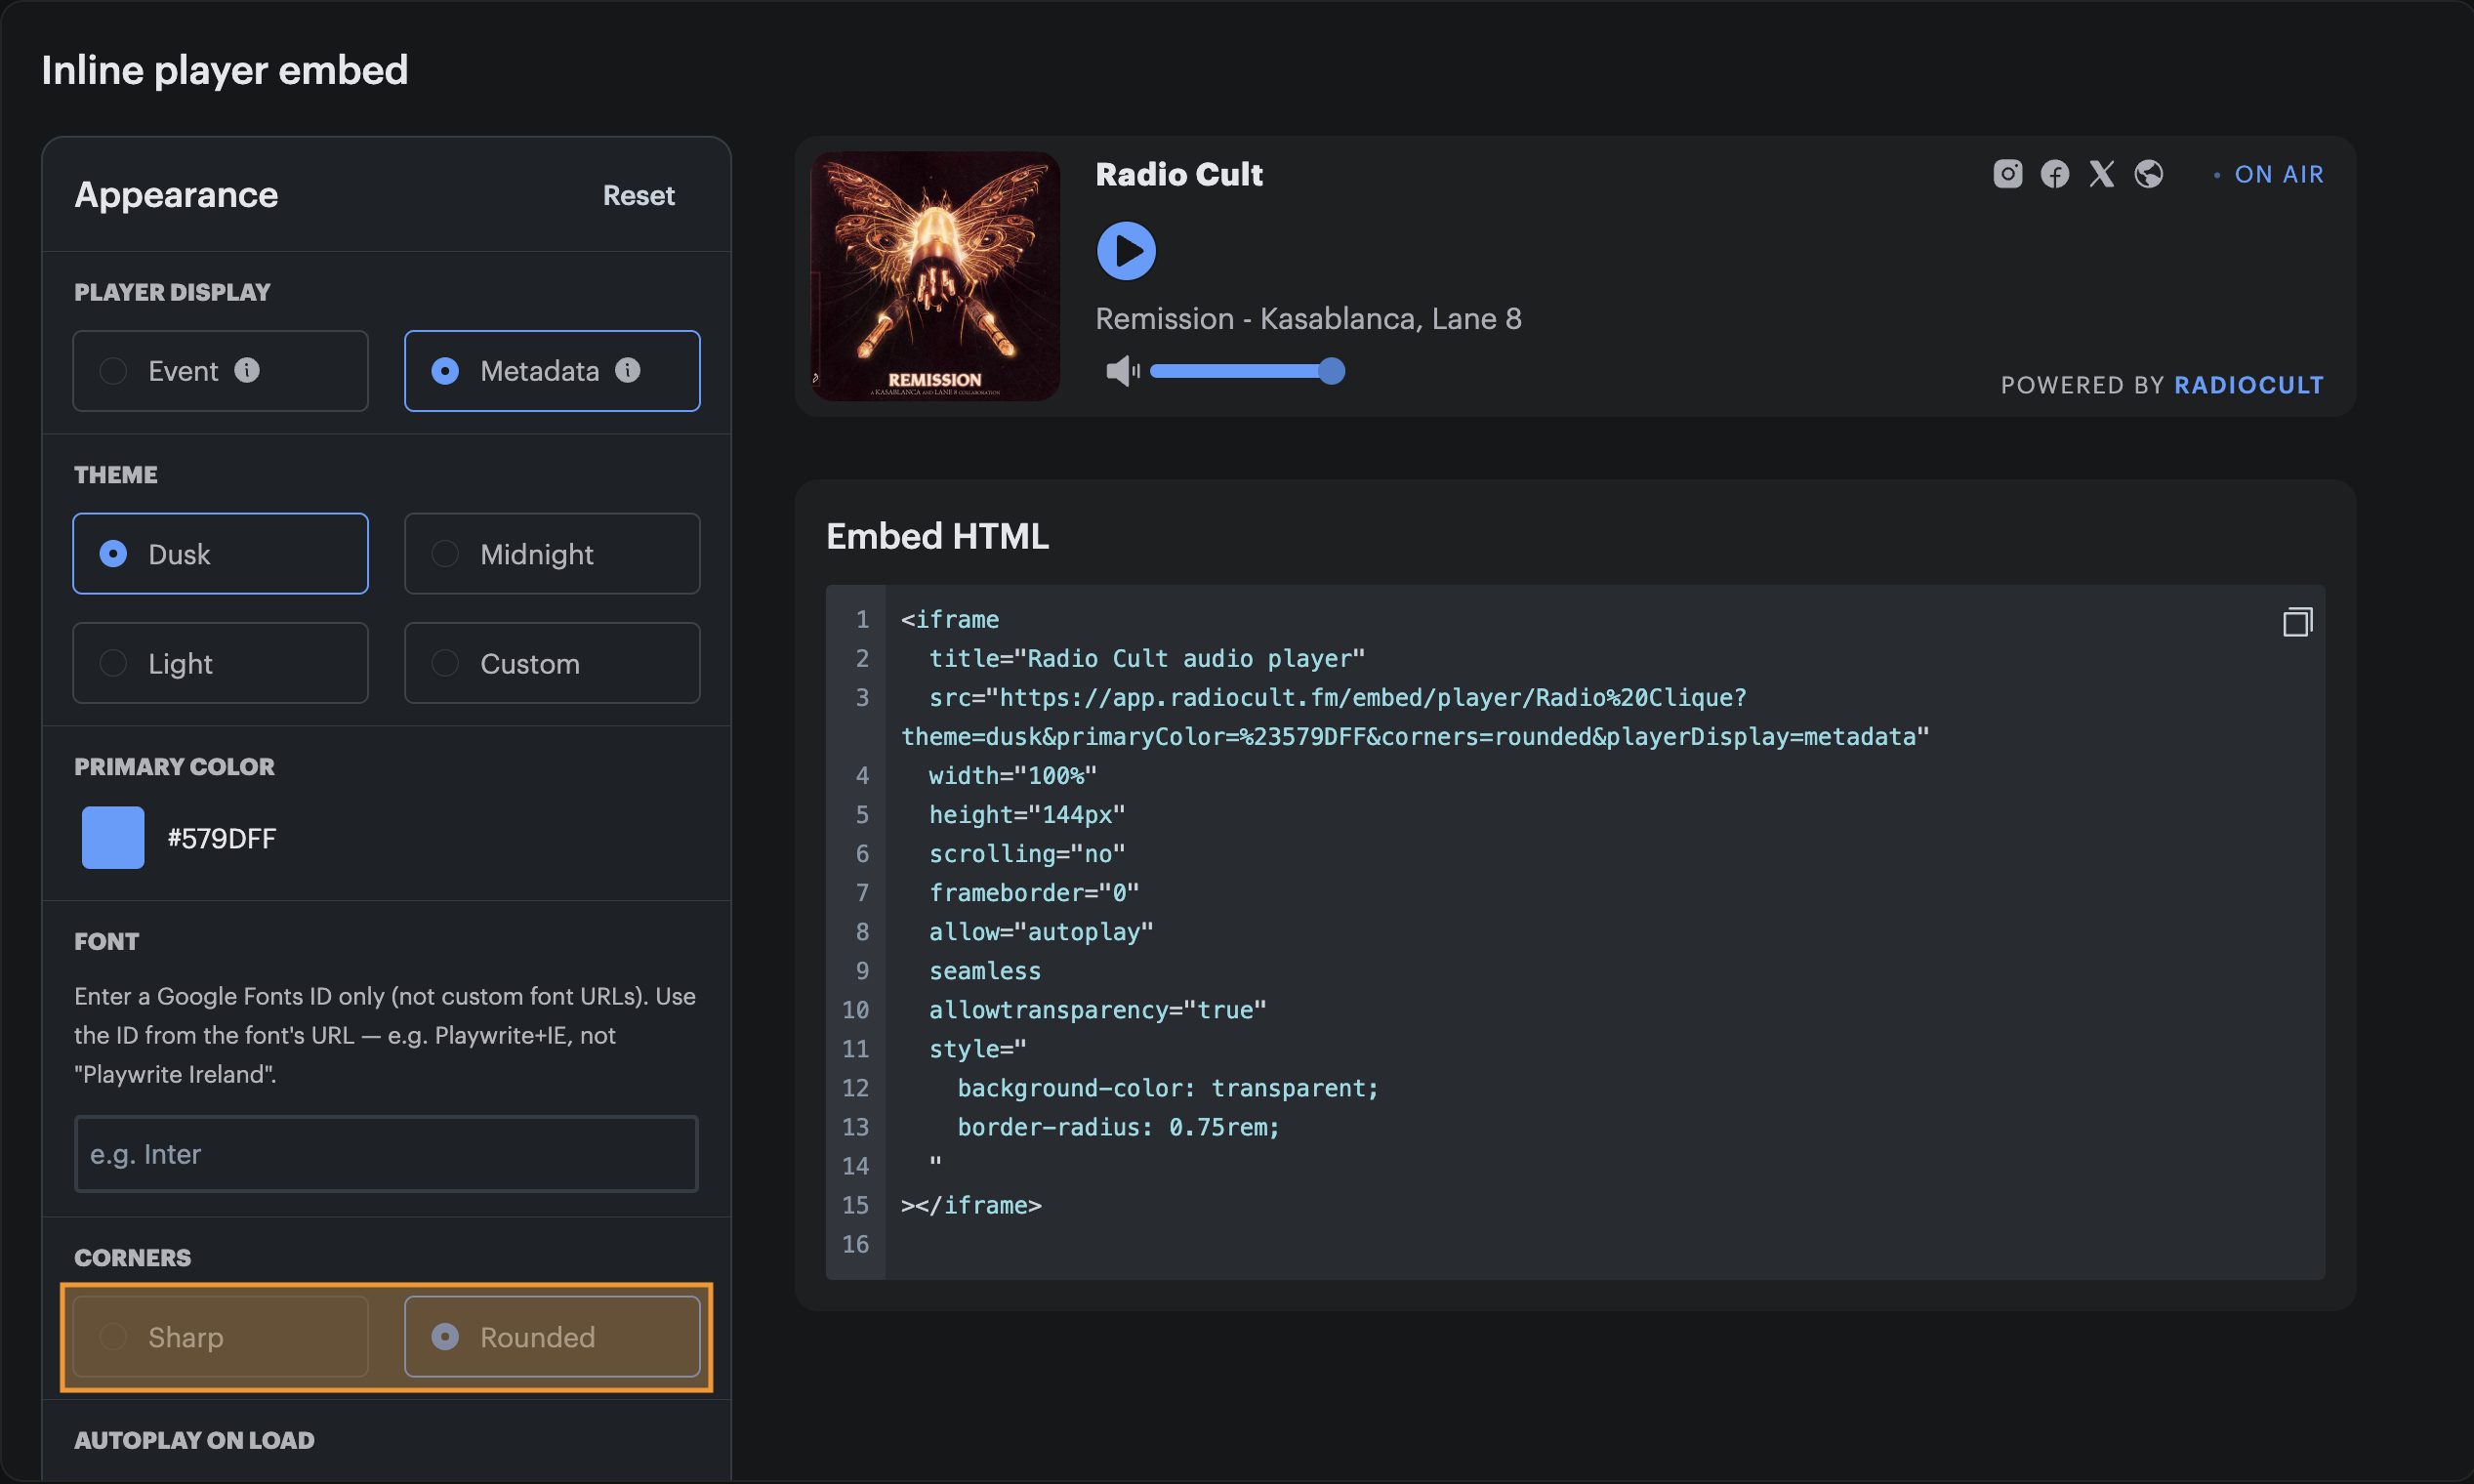2474x1484 pixels.
Task: Mute the player with the speaker icon
Action: (1122, 371)
